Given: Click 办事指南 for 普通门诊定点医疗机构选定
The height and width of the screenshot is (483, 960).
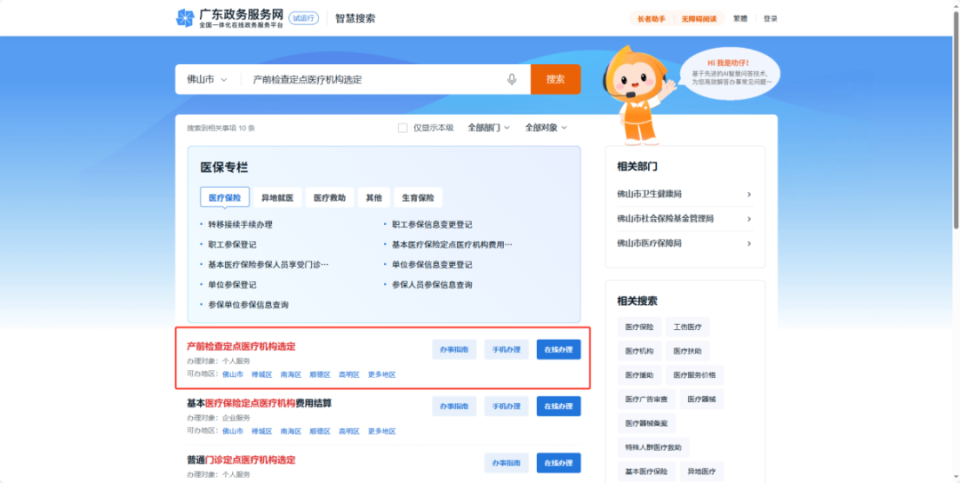Looking at the screenshot, I should click(506, 463).
